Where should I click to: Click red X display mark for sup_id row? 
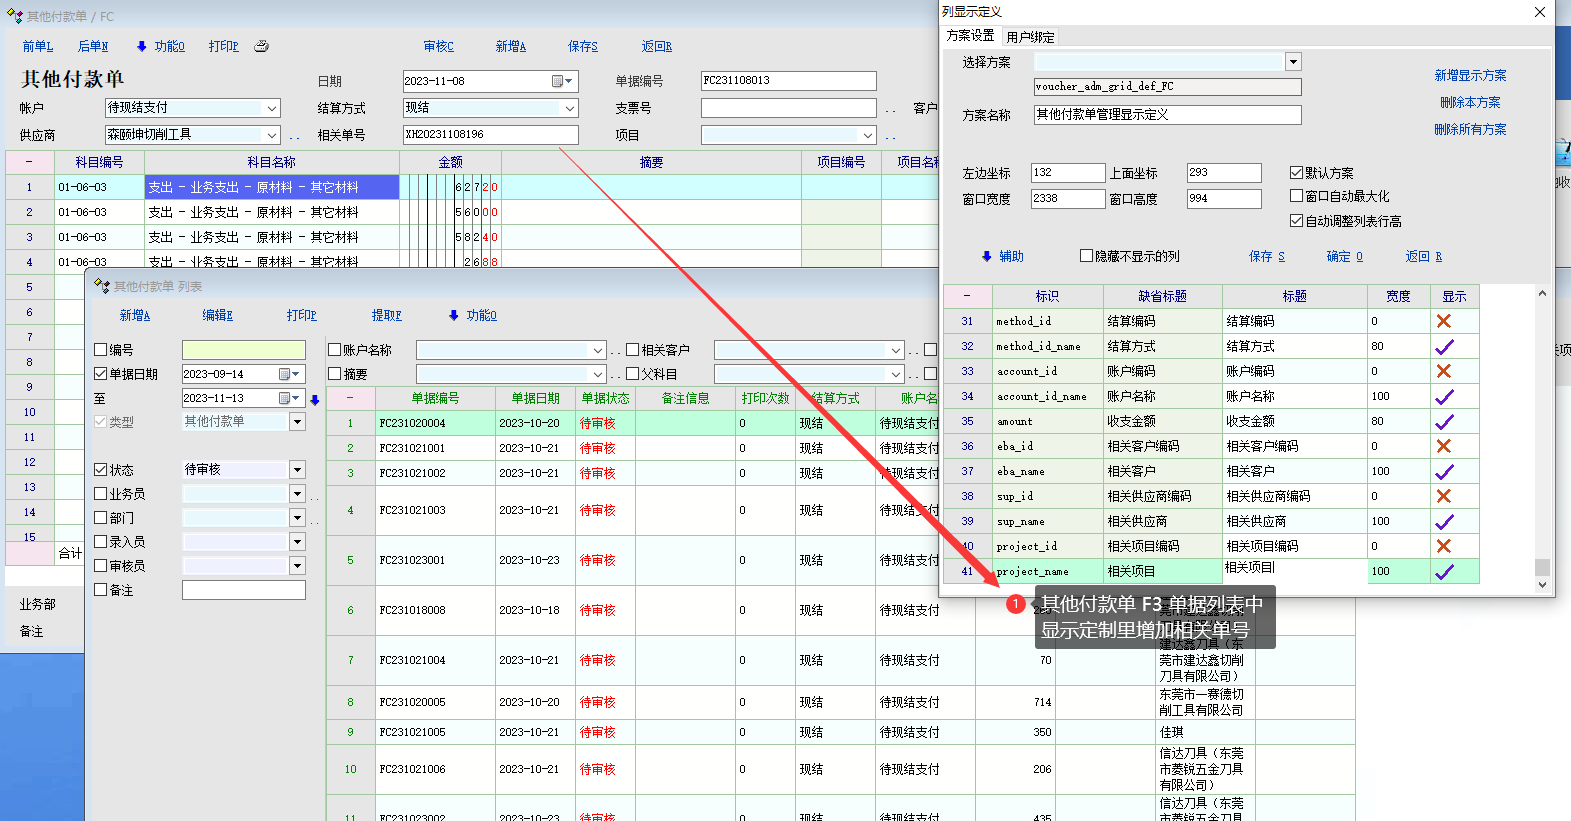(1443, 496)
